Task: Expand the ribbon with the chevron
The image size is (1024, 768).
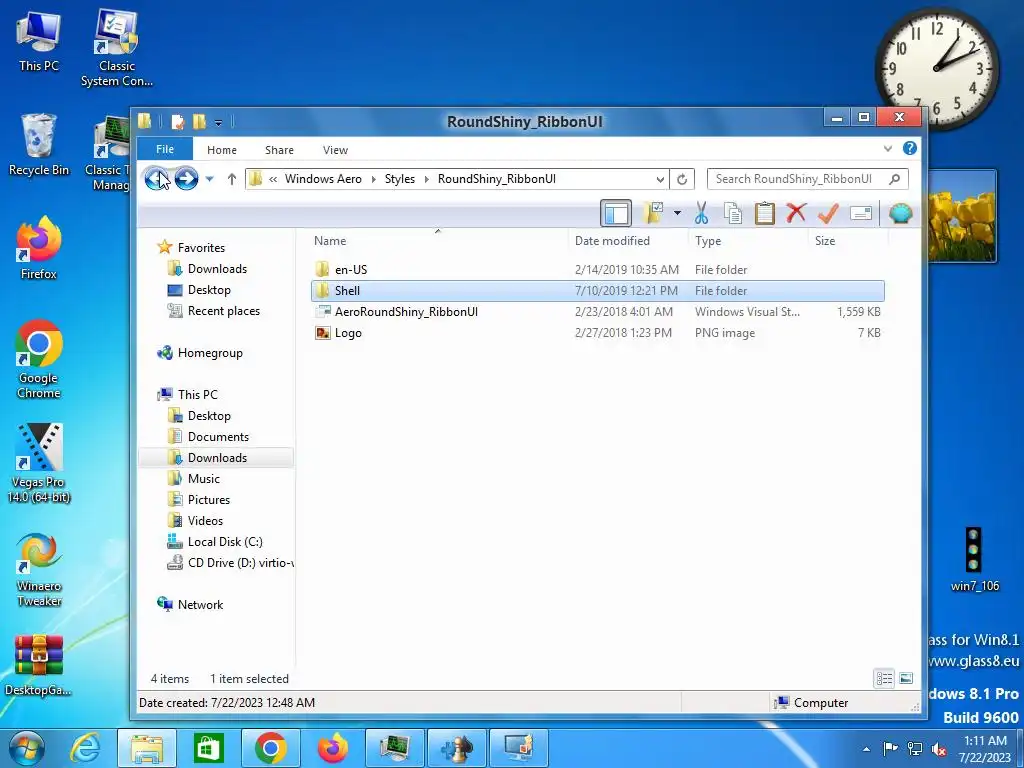Action: click(x=888, y=149)
